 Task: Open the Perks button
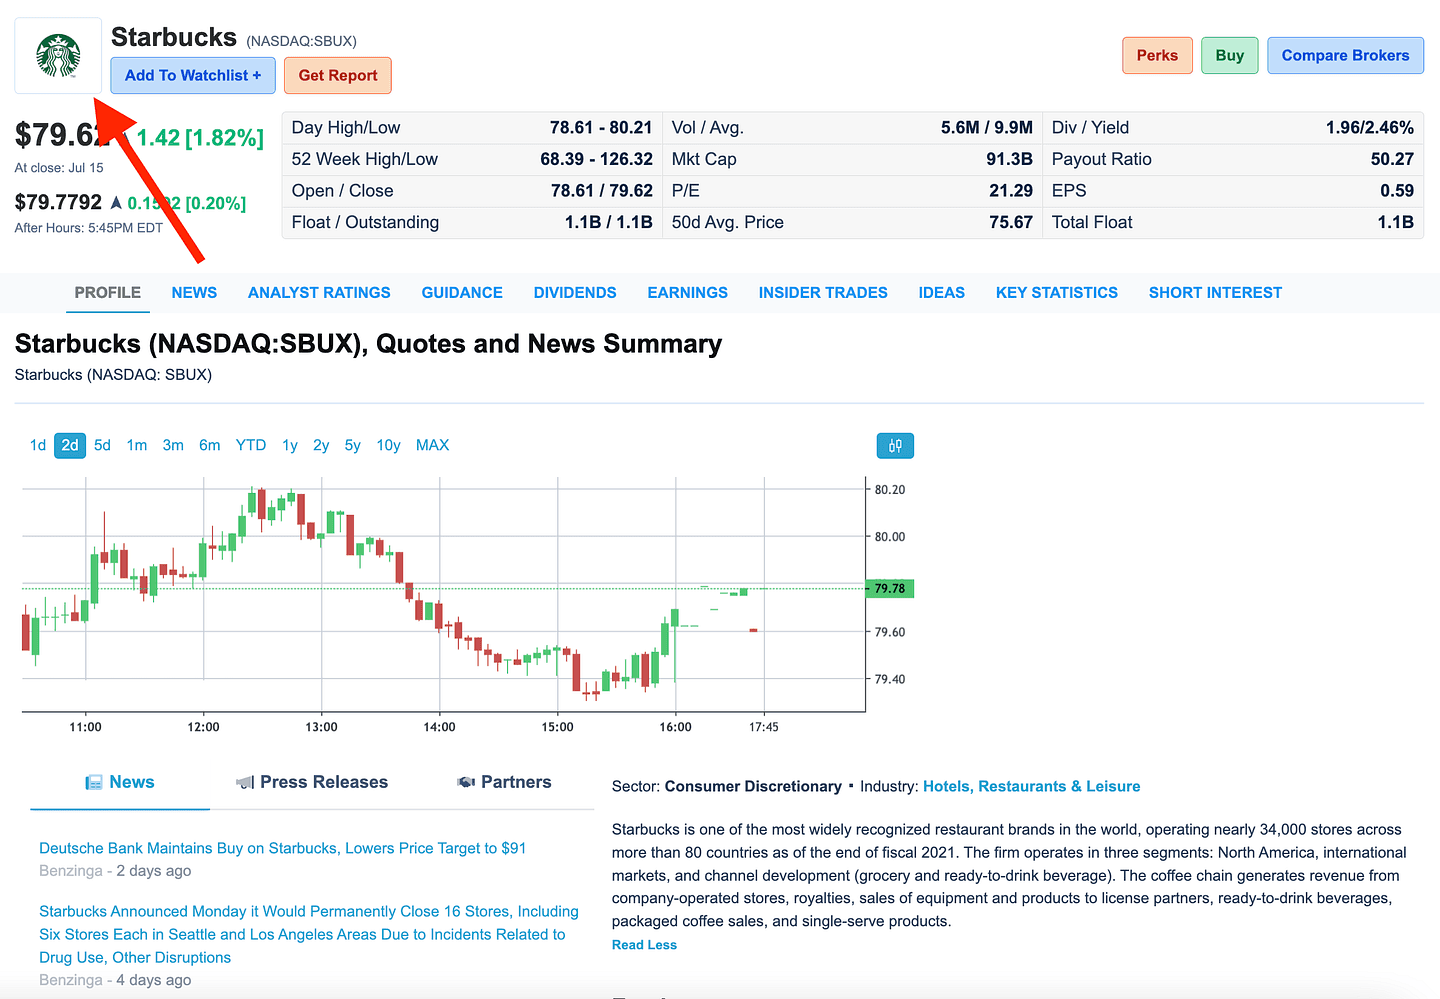(x=1157, y=55)
